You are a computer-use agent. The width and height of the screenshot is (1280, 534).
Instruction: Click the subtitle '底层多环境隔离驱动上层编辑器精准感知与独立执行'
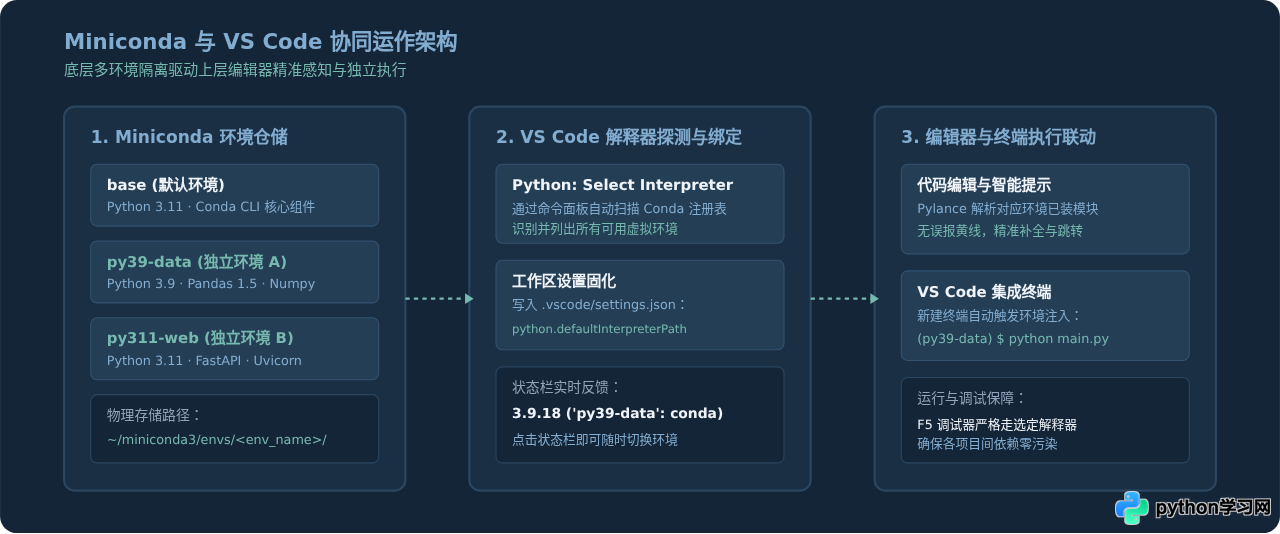pos(235,71)
